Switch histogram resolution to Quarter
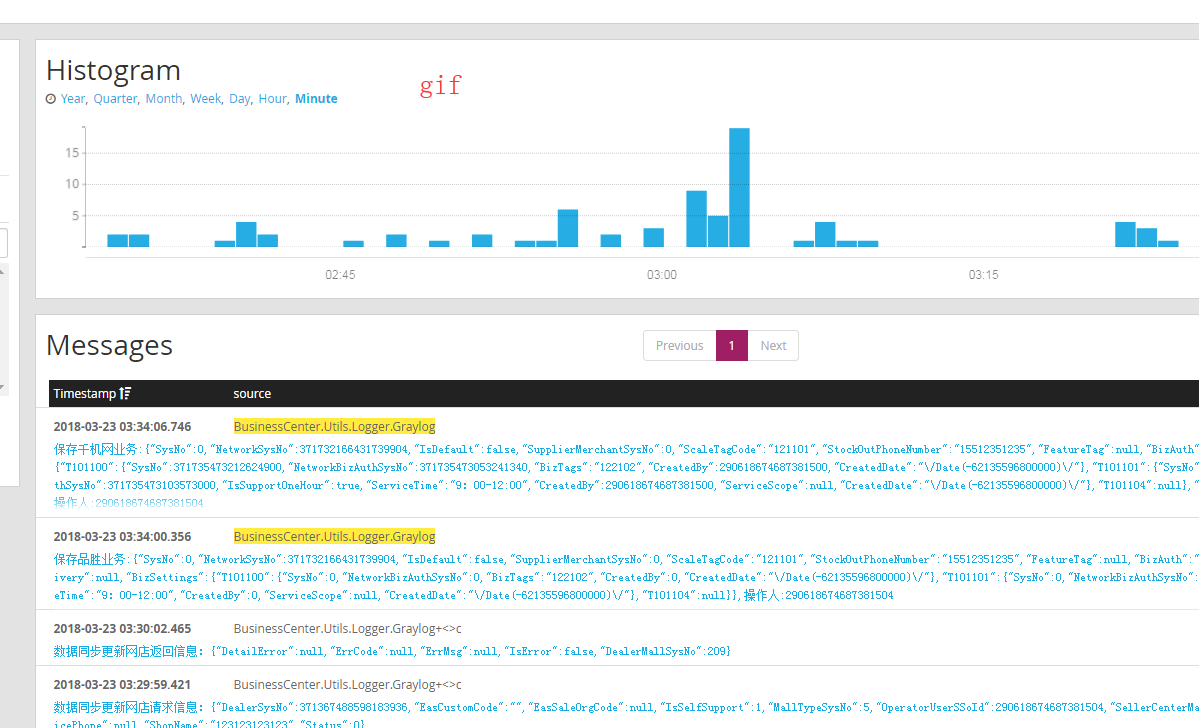1199x728 pixels. [115, 99]
